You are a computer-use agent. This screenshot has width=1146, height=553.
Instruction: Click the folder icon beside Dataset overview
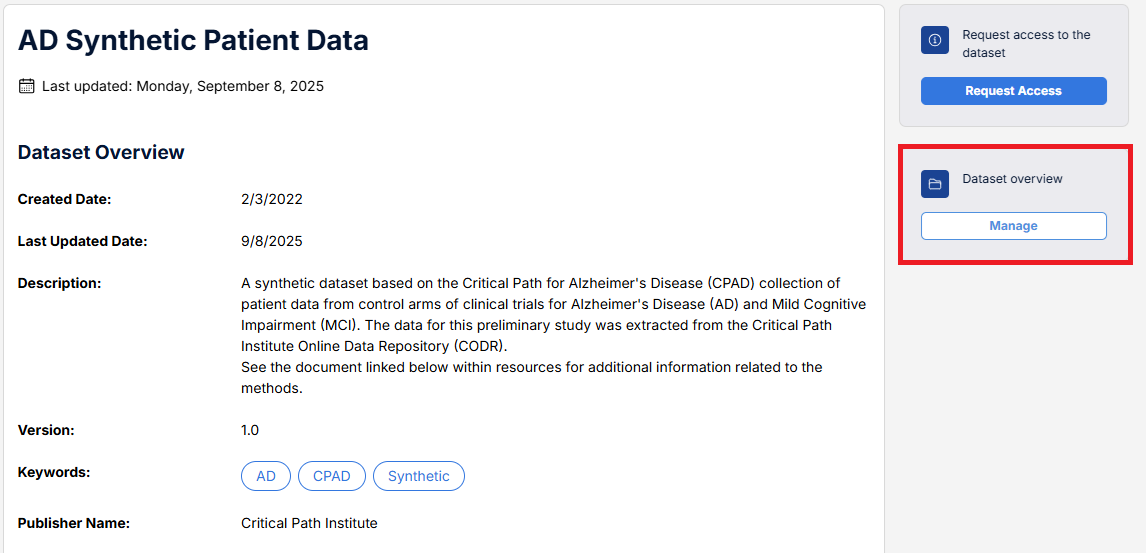click(x=935, y=184)
